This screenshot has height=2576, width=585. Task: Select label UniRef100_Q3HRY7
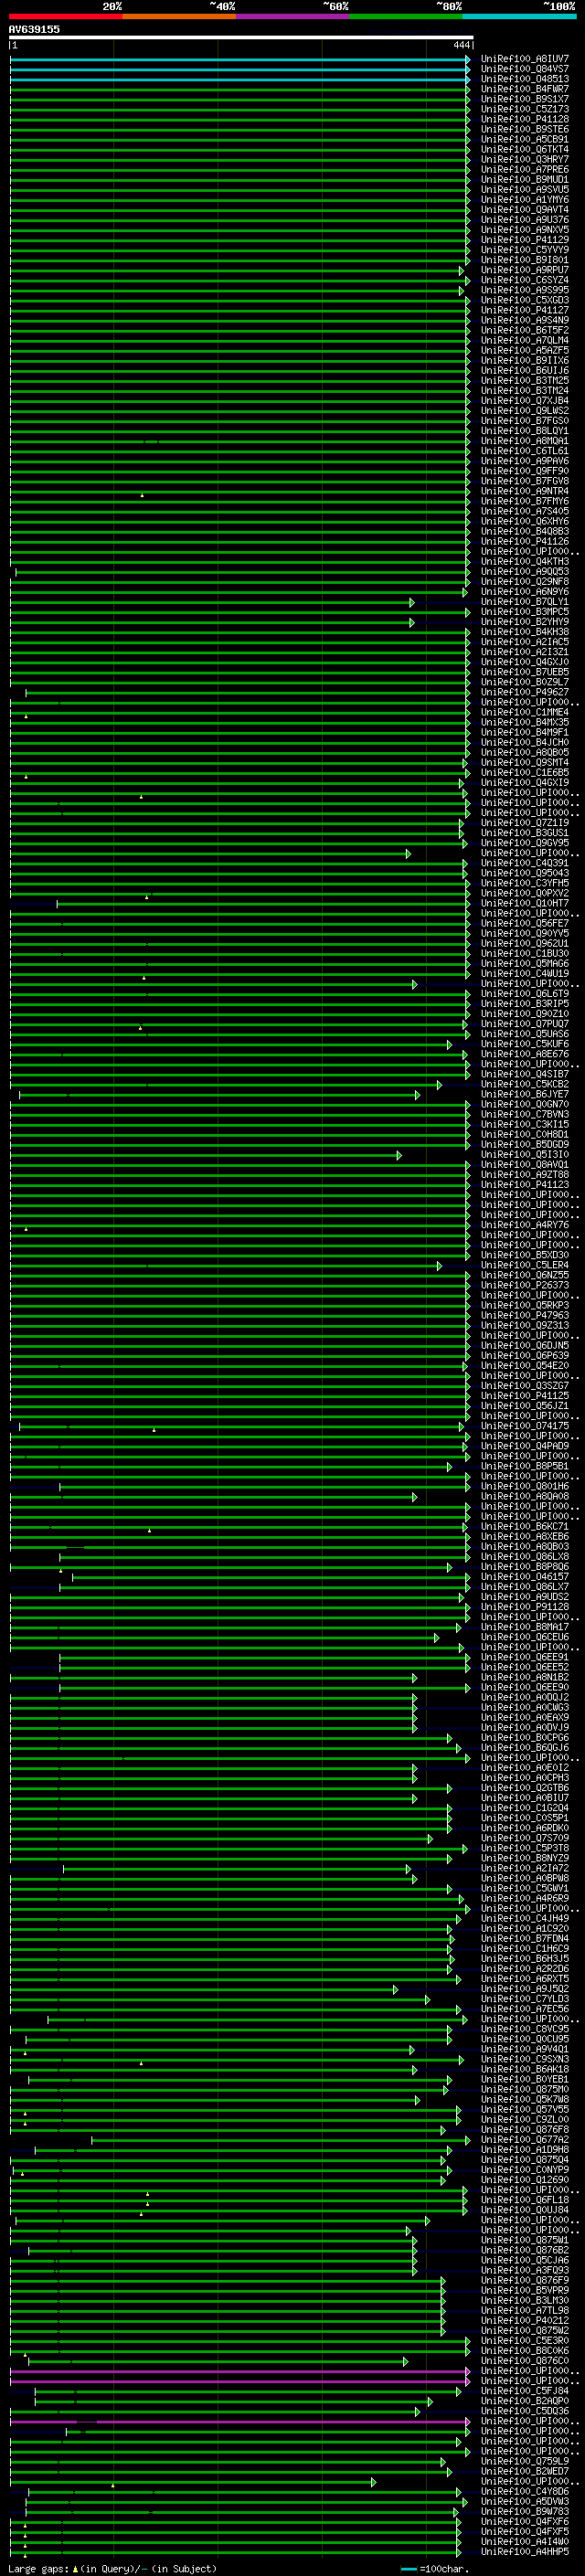525,159
